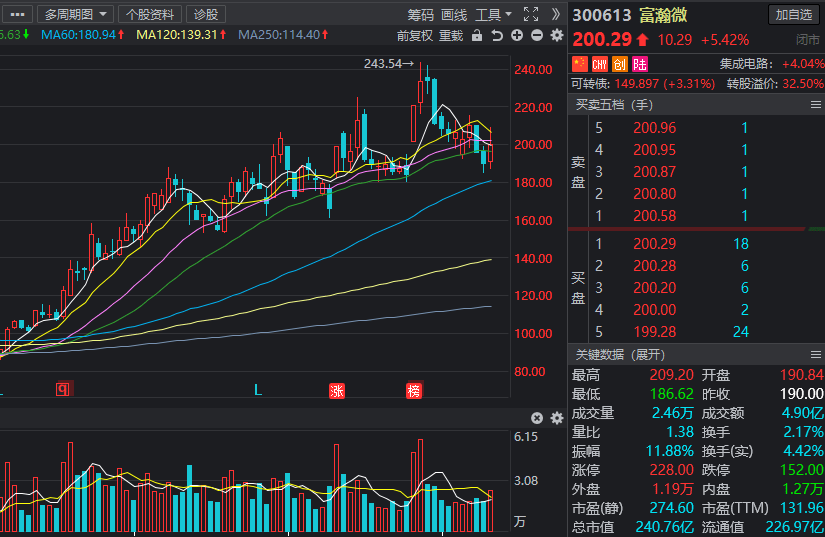Zoom in chart with plus icon
The image size is (825, 537).
[517, 35]
